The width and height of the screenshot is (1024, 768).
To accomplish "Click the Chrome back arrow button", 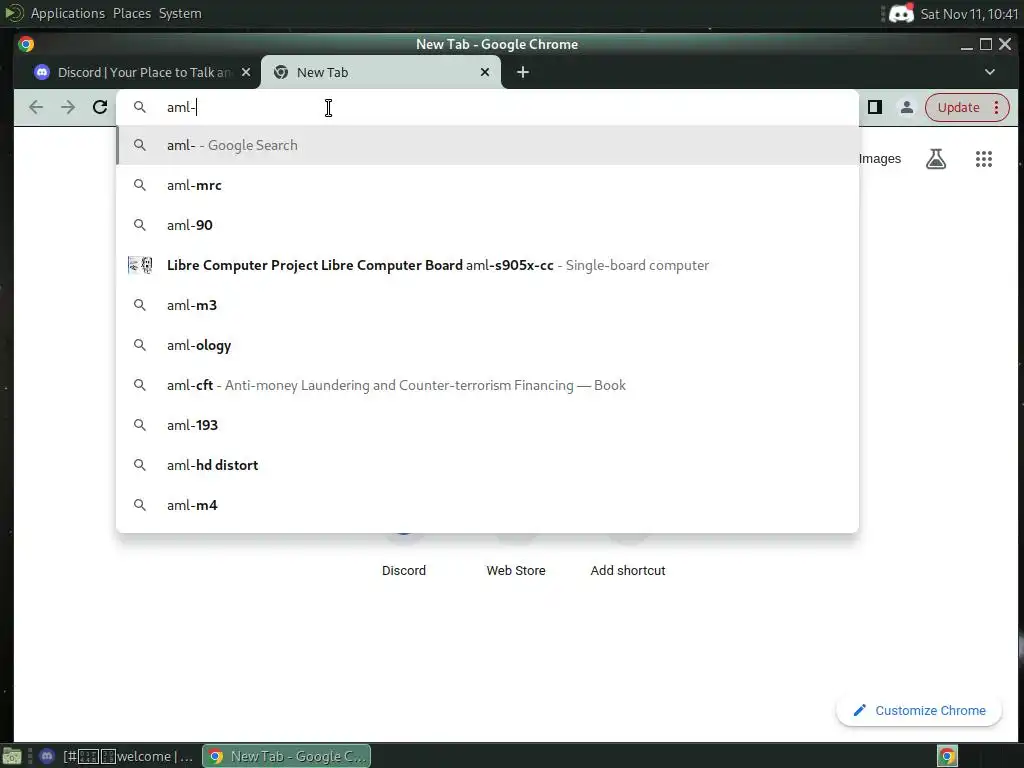I will 36,107.
